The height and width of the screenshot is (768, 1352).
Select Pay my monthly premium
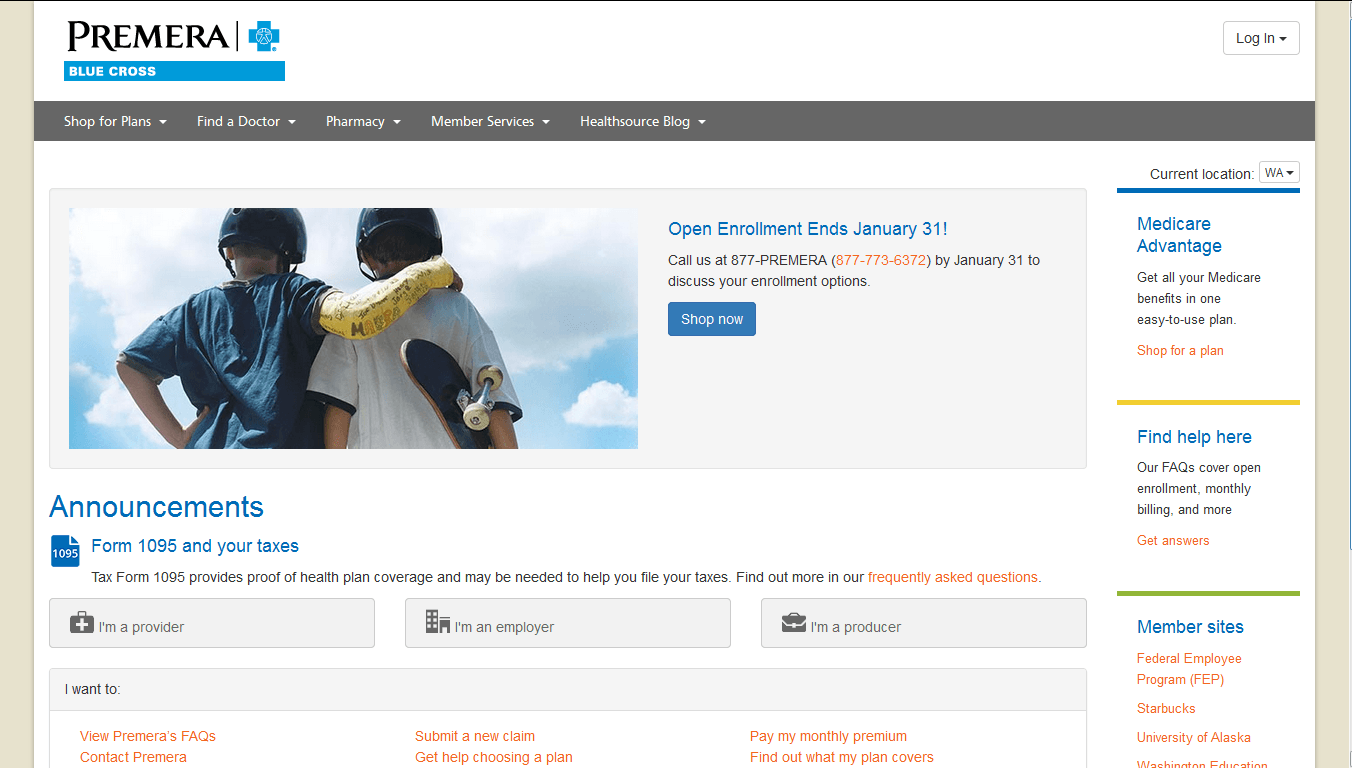[x=828, y=735]
